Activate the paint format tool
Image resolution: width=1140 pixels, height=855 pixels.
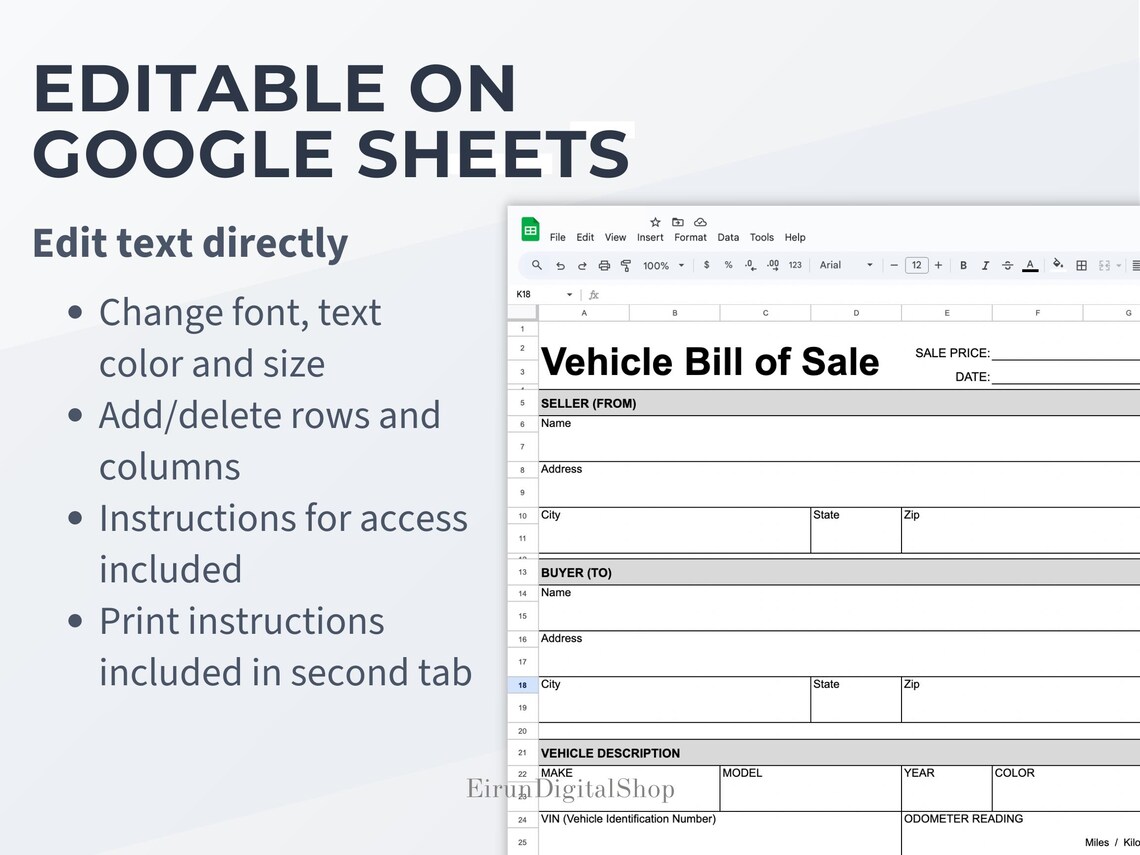(626, 265)
